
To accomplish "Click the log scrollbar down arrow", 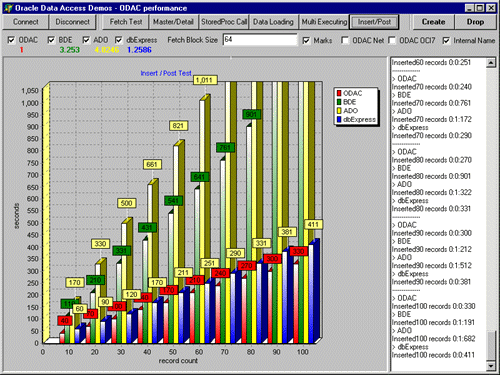I will pos(491,366).
